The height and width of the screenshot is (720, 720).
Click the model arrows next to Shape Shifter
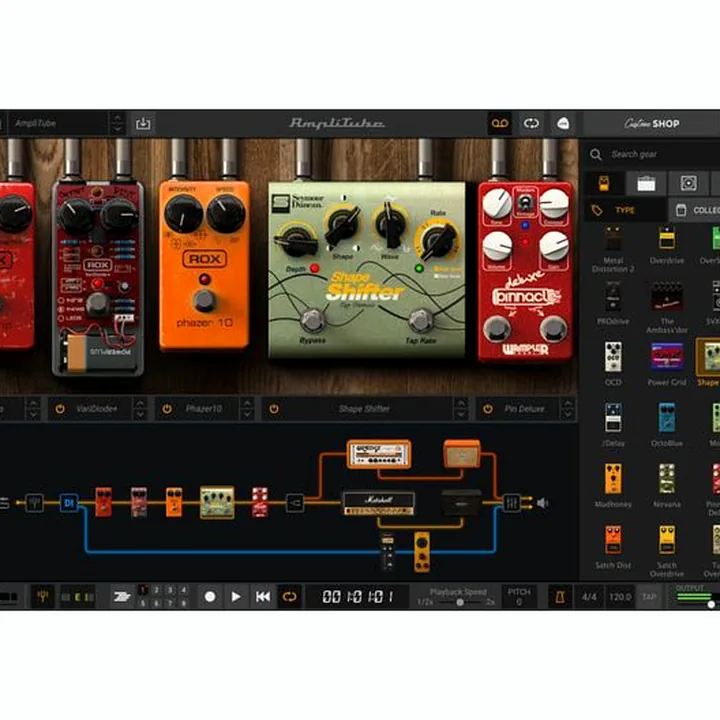(461, 409)
